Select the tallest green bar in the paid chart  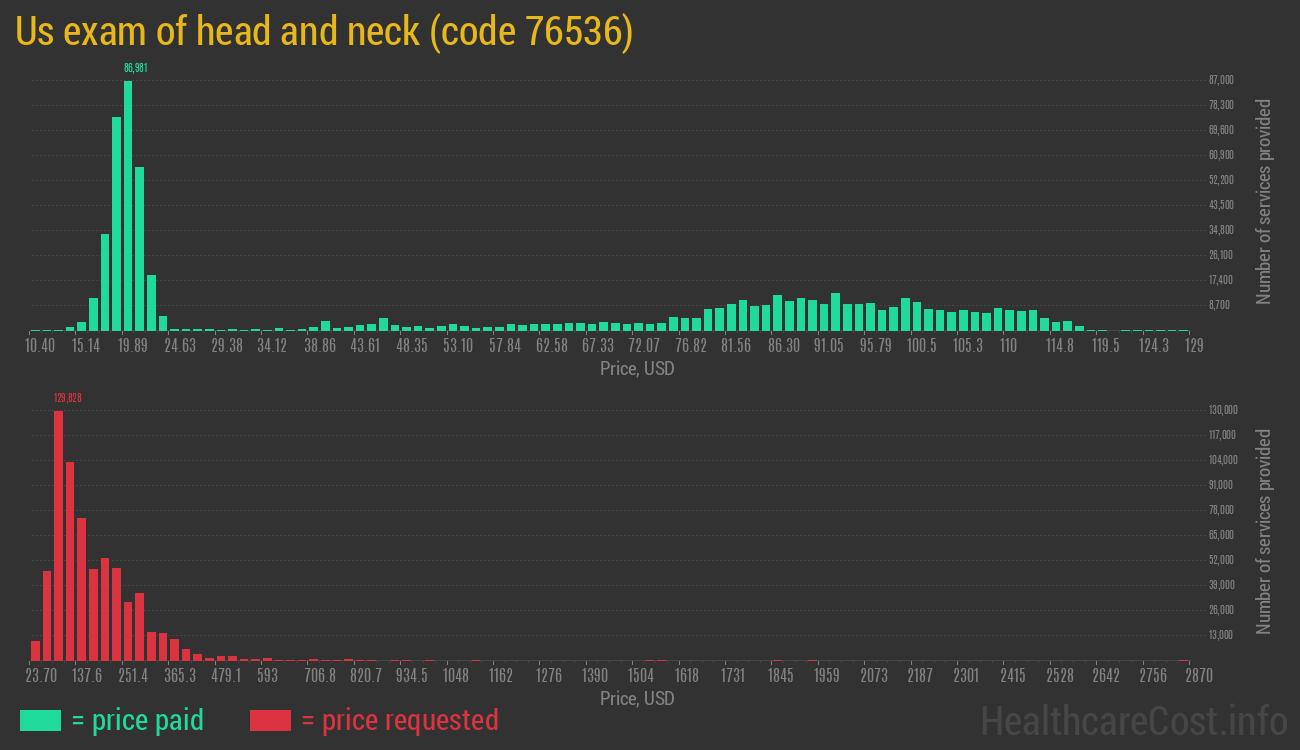[x=128, y=205]
